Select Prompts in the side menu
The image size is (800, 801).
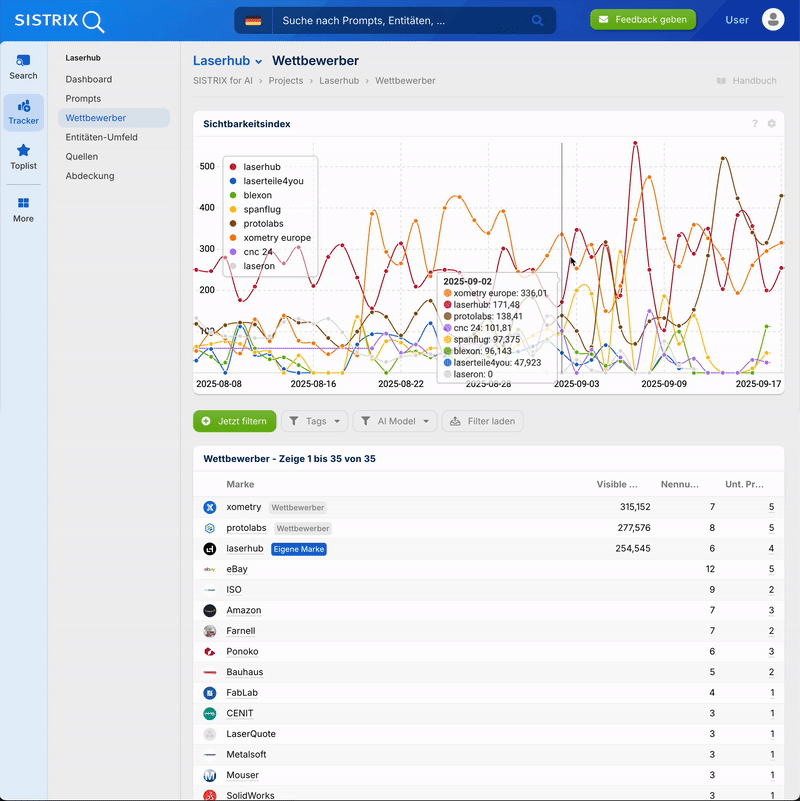[x=83, y=99]
